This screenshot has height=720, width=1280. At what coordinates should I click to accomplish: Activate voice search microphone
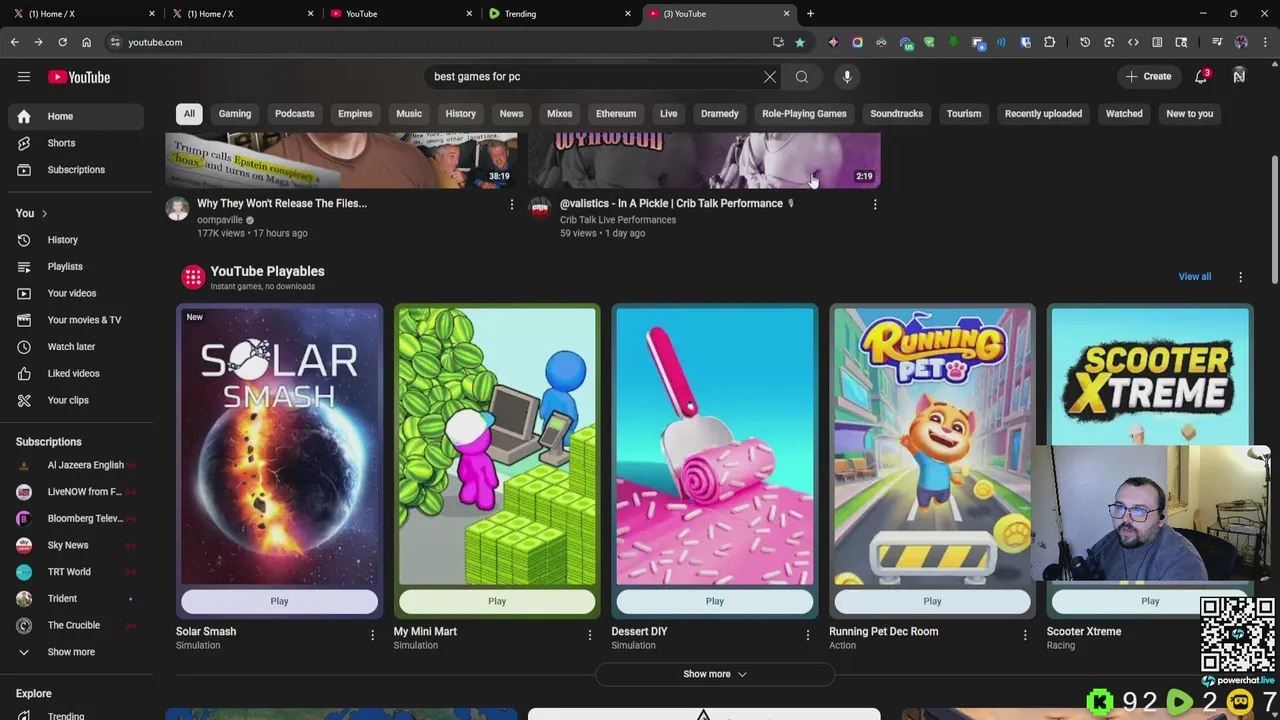point(847,77)
